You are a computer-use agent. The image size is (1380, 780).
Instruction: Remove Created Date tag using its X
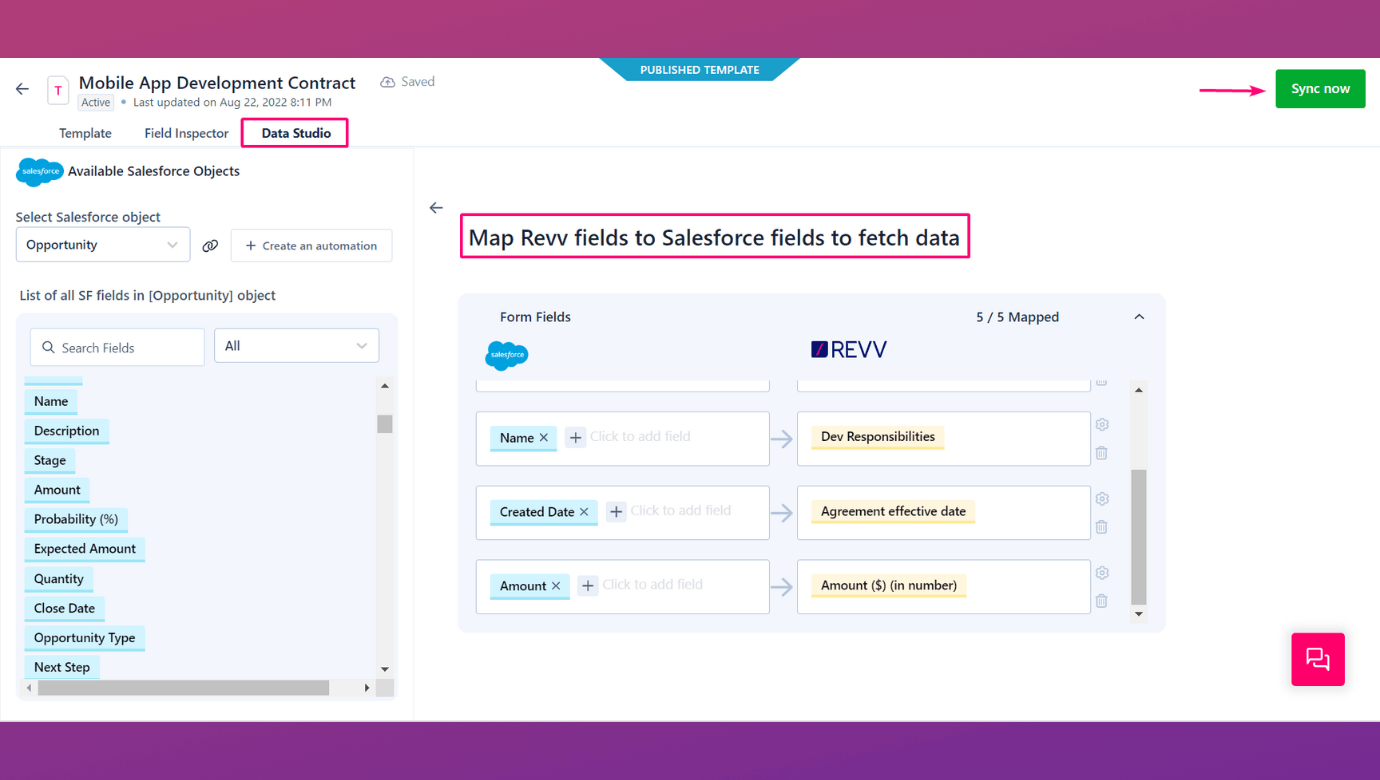[584, 512]
